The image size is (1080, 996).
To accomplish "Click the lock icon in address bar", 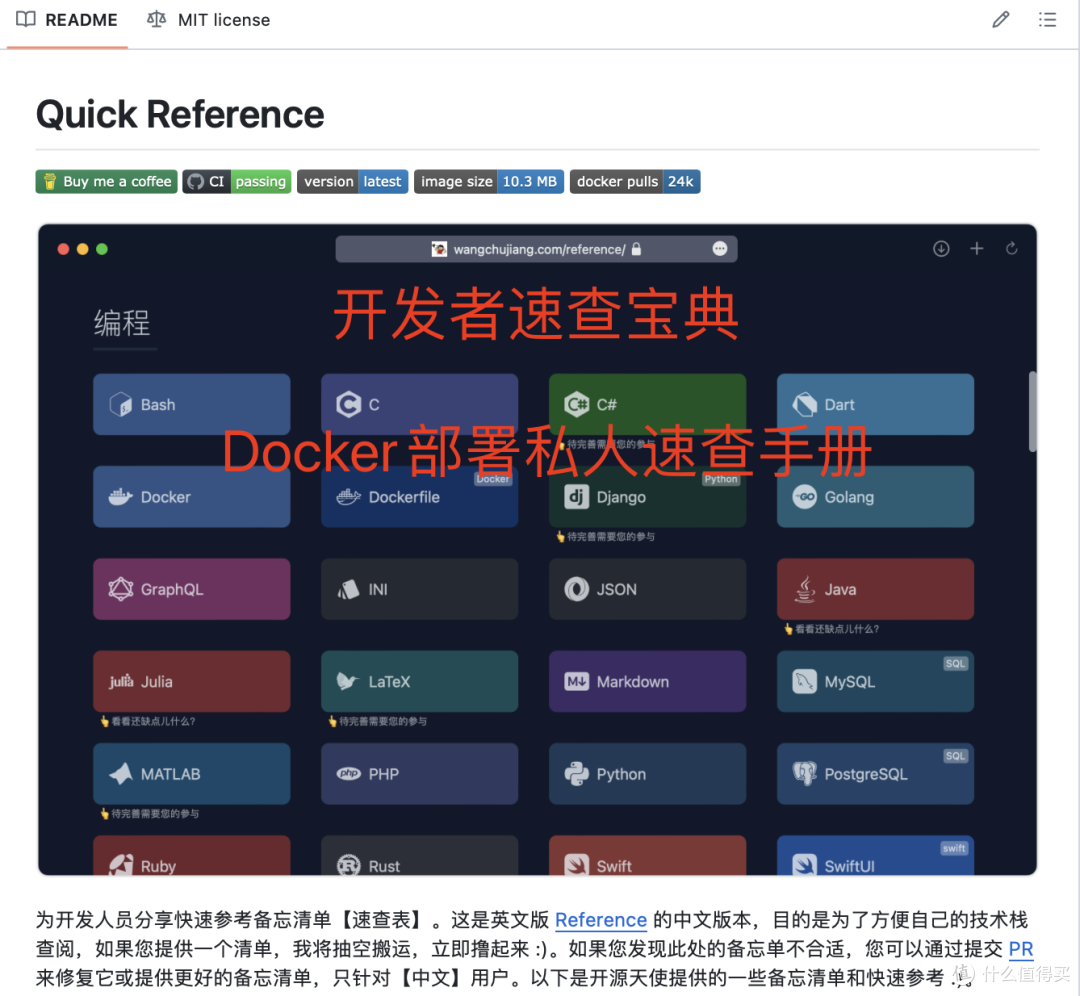I will 636,249.
